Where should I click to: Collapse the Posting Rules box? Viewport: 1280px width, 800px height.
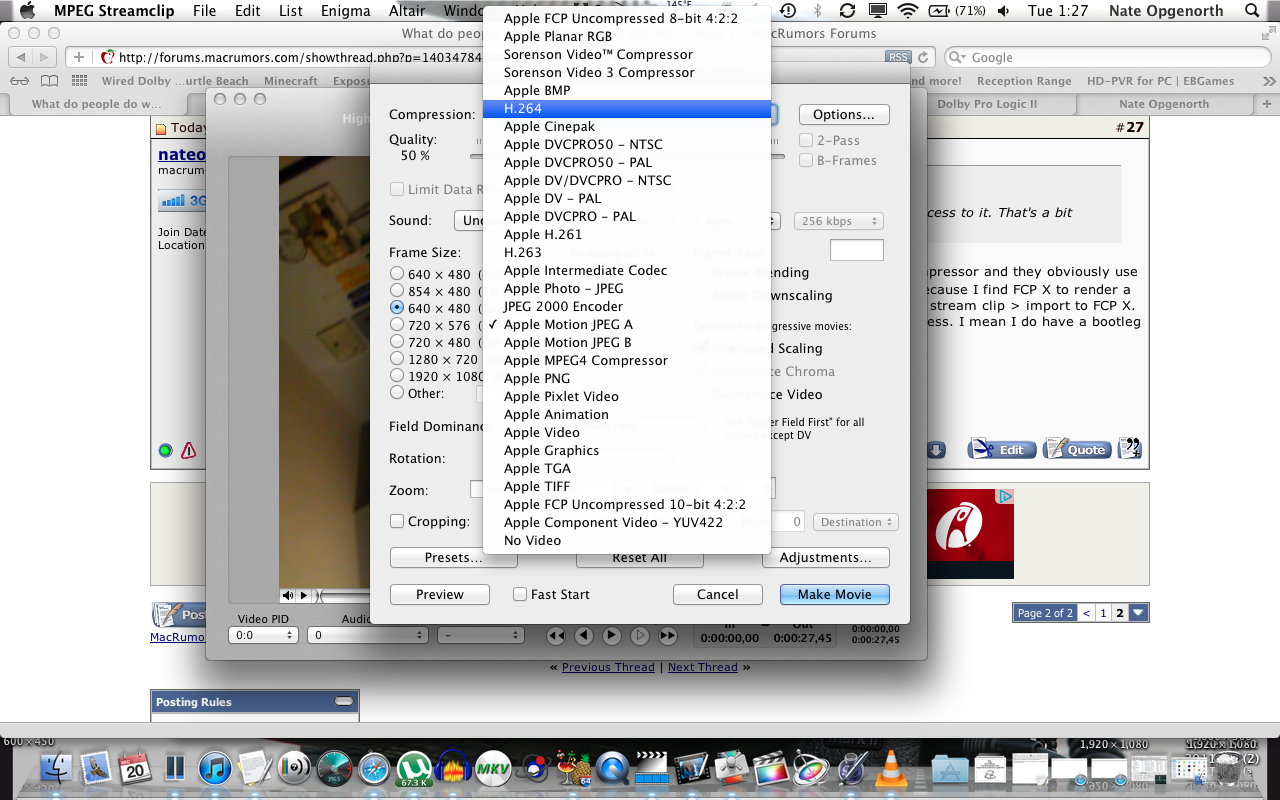click(344, 702)
